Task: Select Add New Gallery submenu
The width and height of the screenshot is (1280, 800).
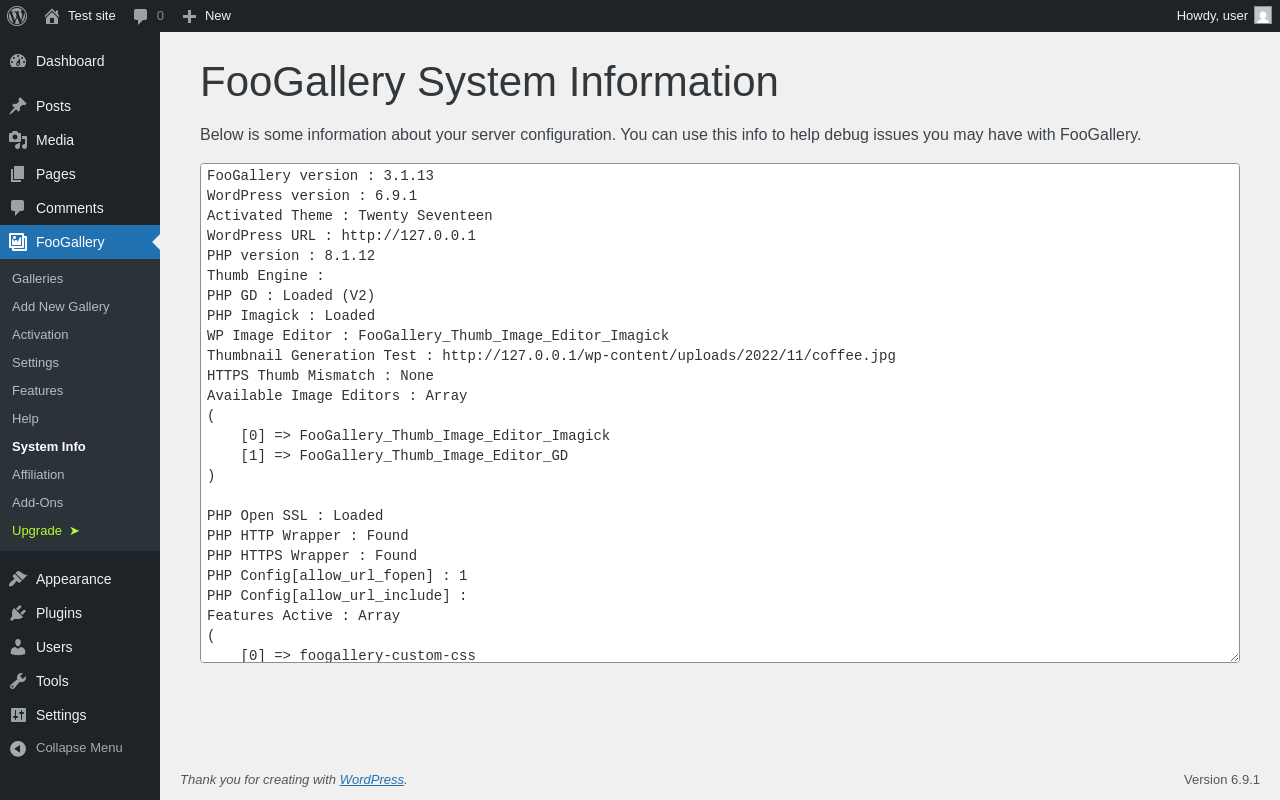Action: pyautogui.click(x=80, y=307)
